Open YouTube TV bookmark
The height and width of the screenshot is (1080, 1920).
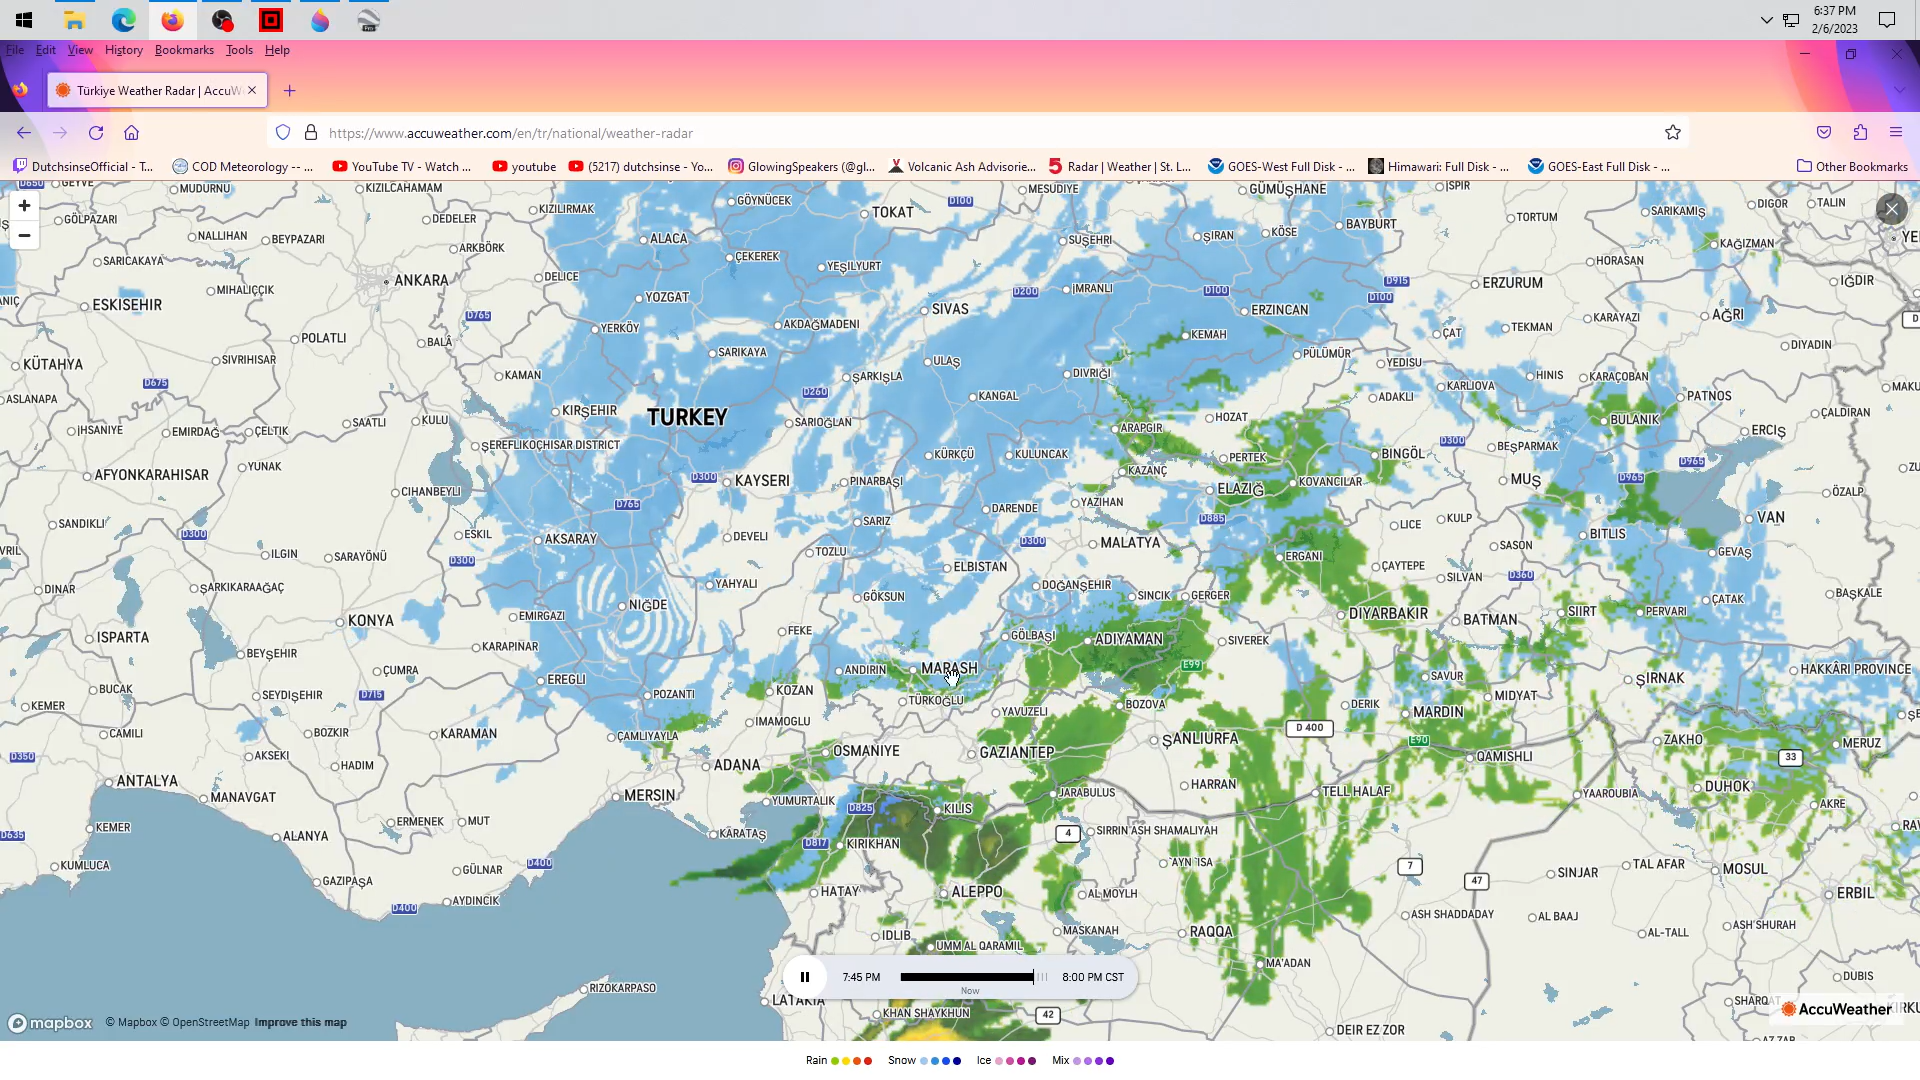point(402,167)
